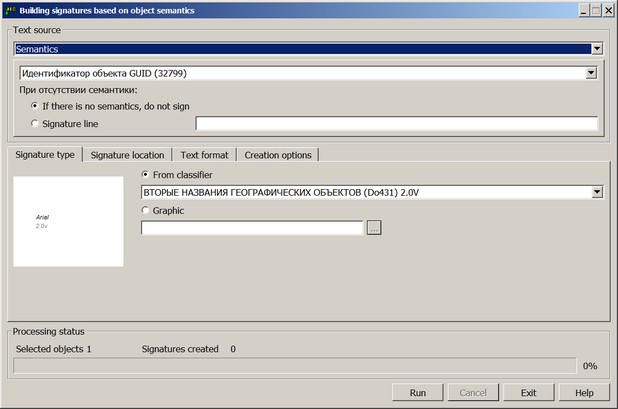This screenshot has height=409, width=618.
Task: Choose the 'From classifier' radio option
Action: pos(147,175)
